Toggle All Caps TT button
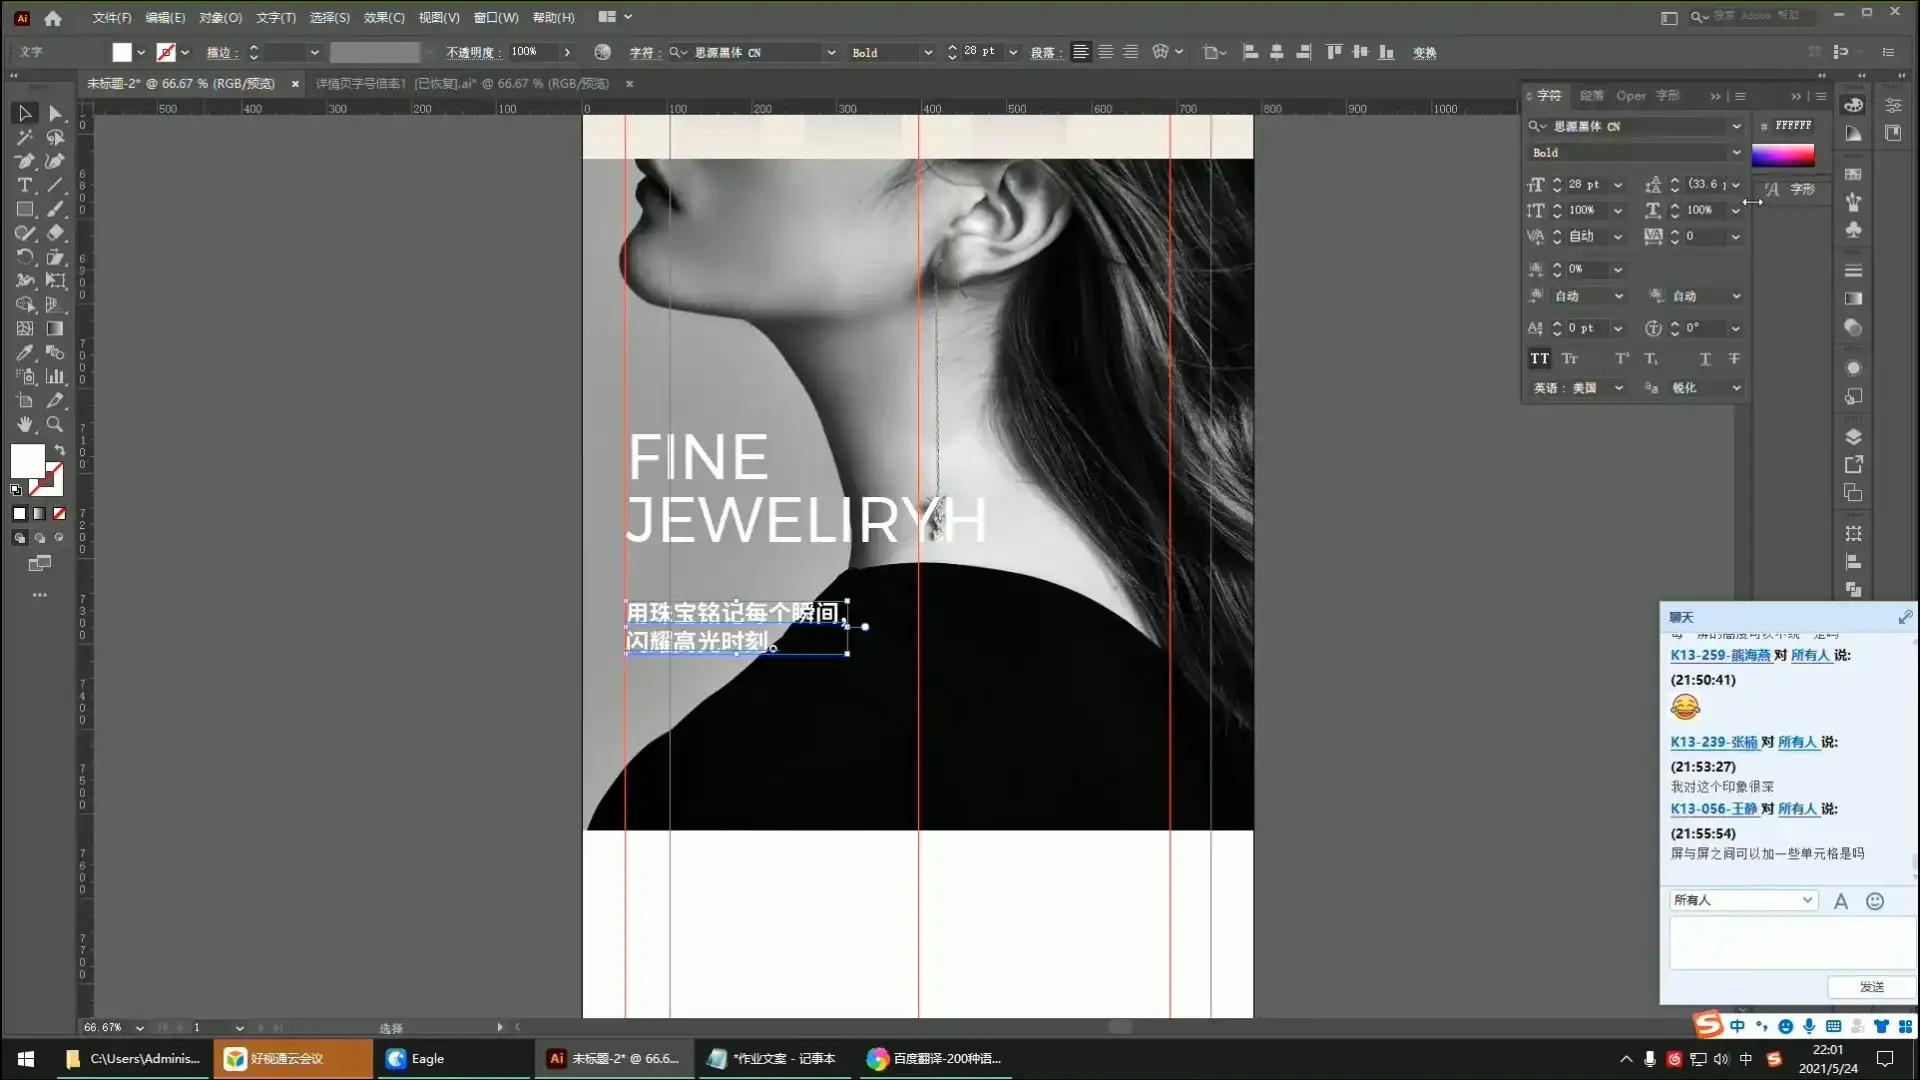This screenshot has width=1920, height=1080. (x=1539, y=359)
